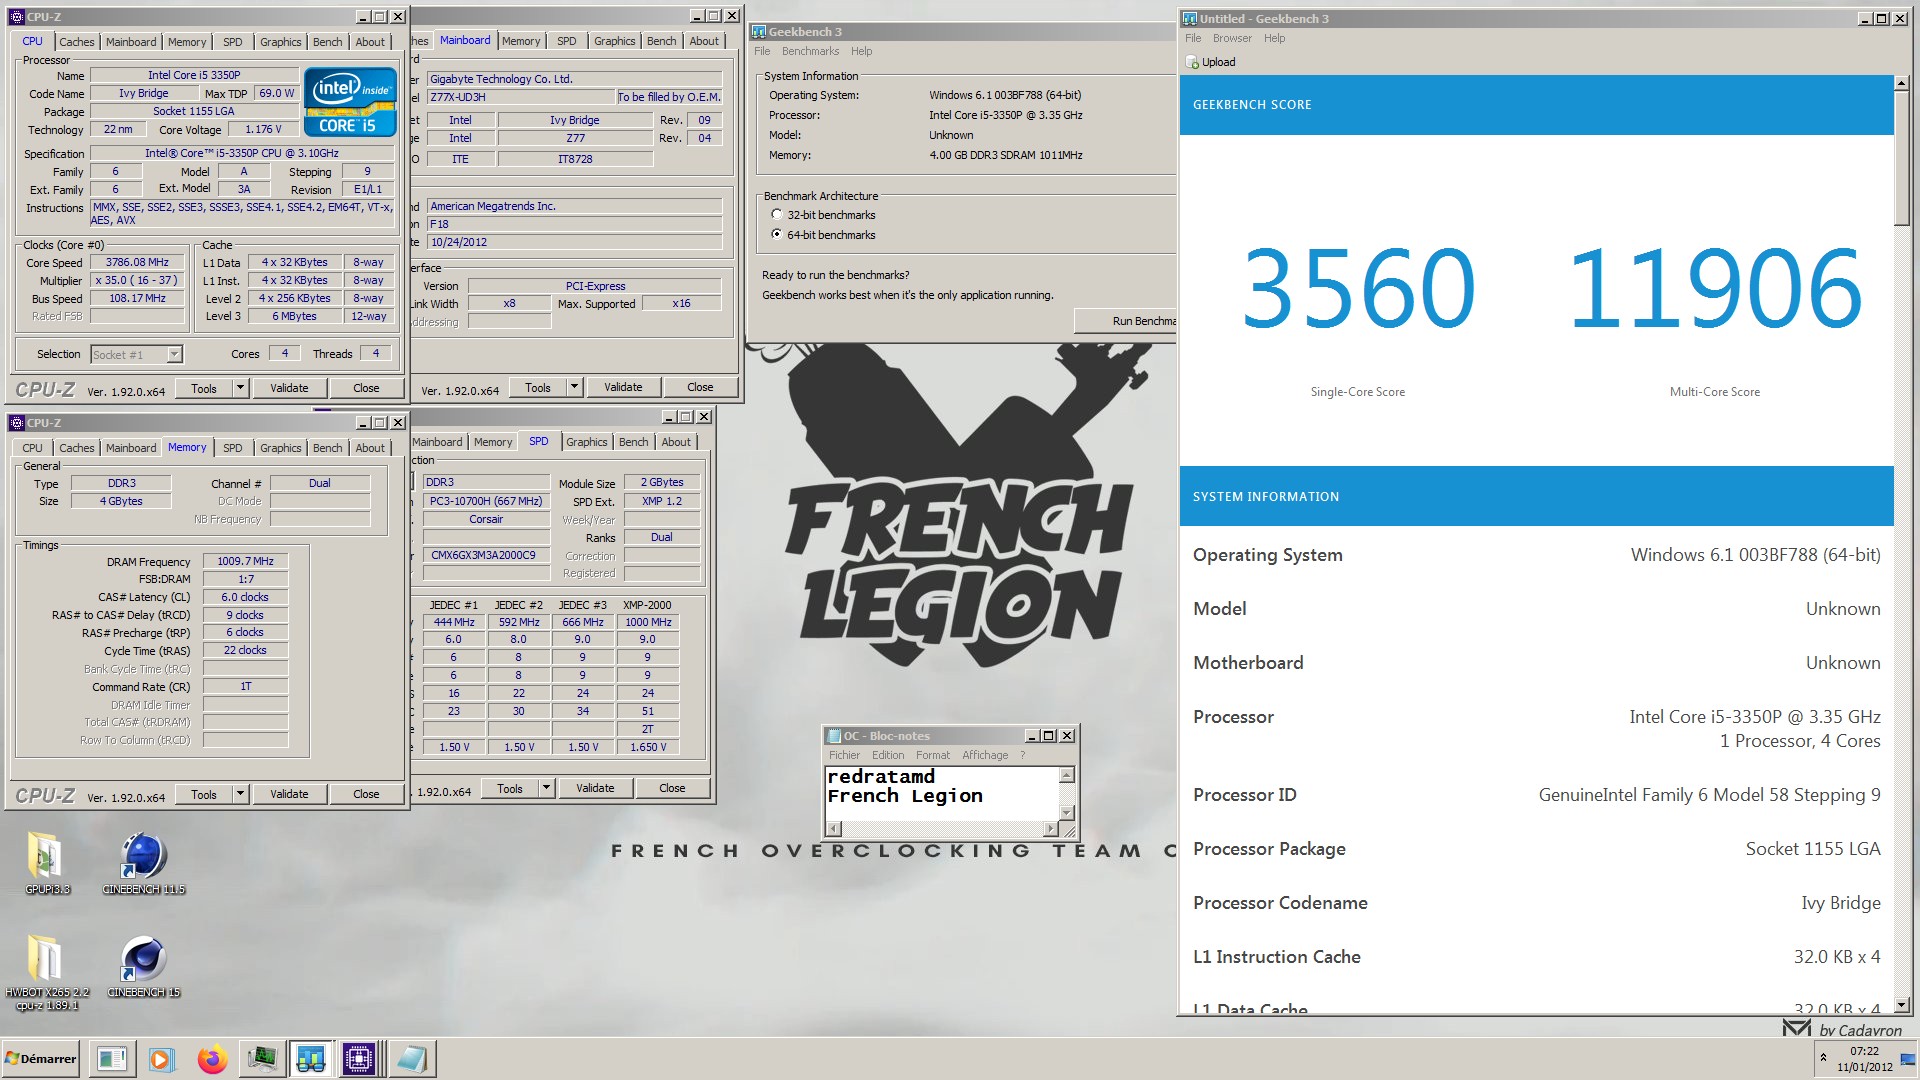
Task: Open Tools dropdown arrow in Memory window
Action: 240,794
